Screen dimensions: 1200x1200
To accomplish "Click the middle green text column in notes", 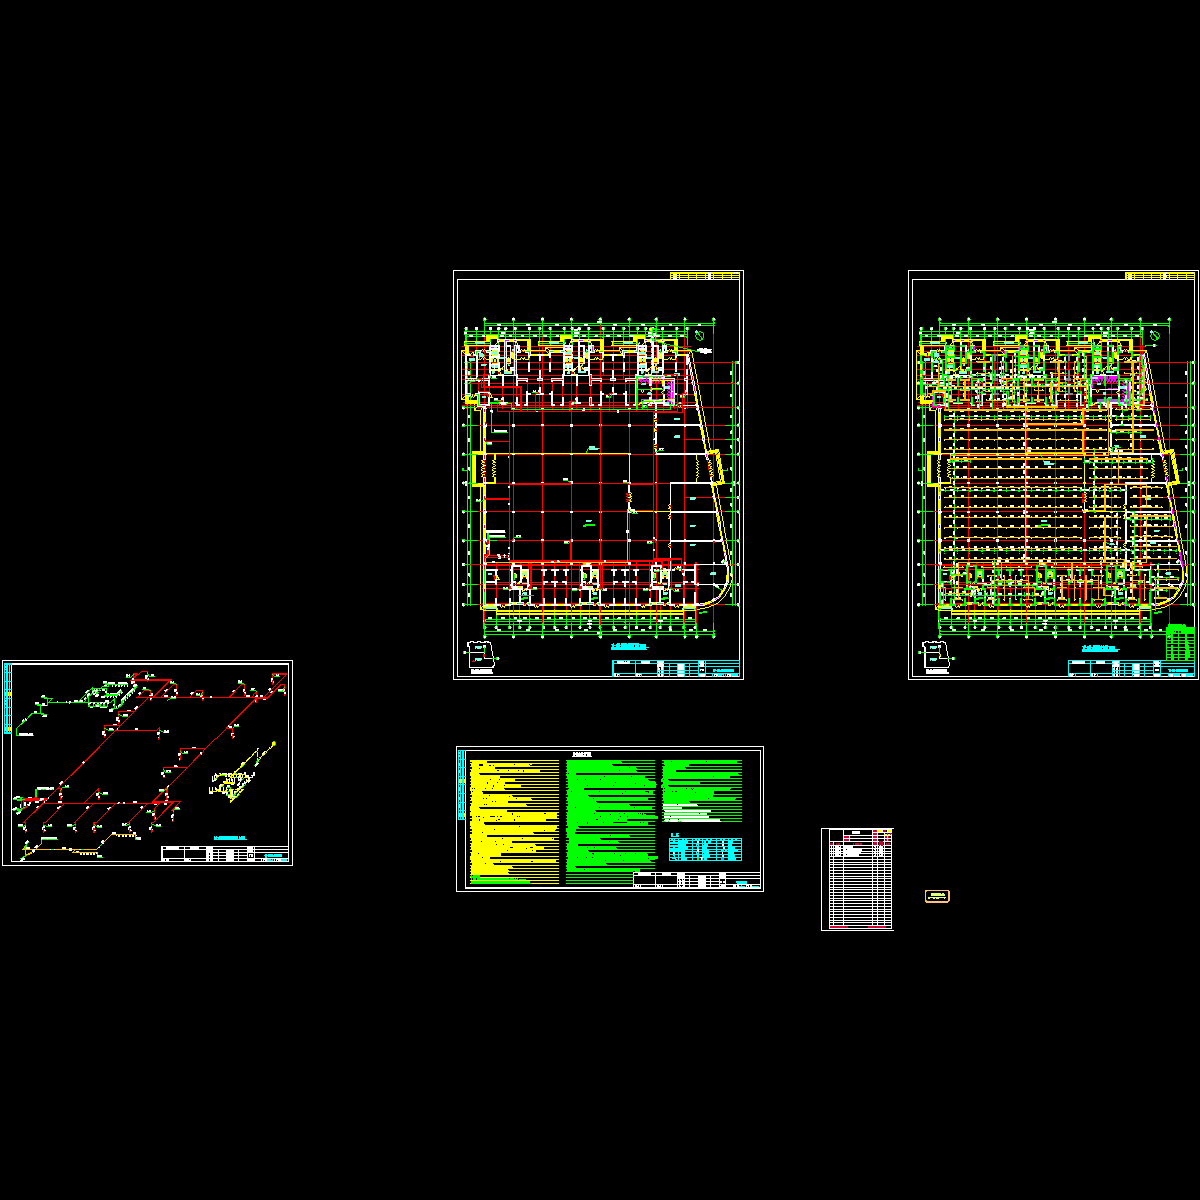I will pyautogui.click(x=610, y=820).
